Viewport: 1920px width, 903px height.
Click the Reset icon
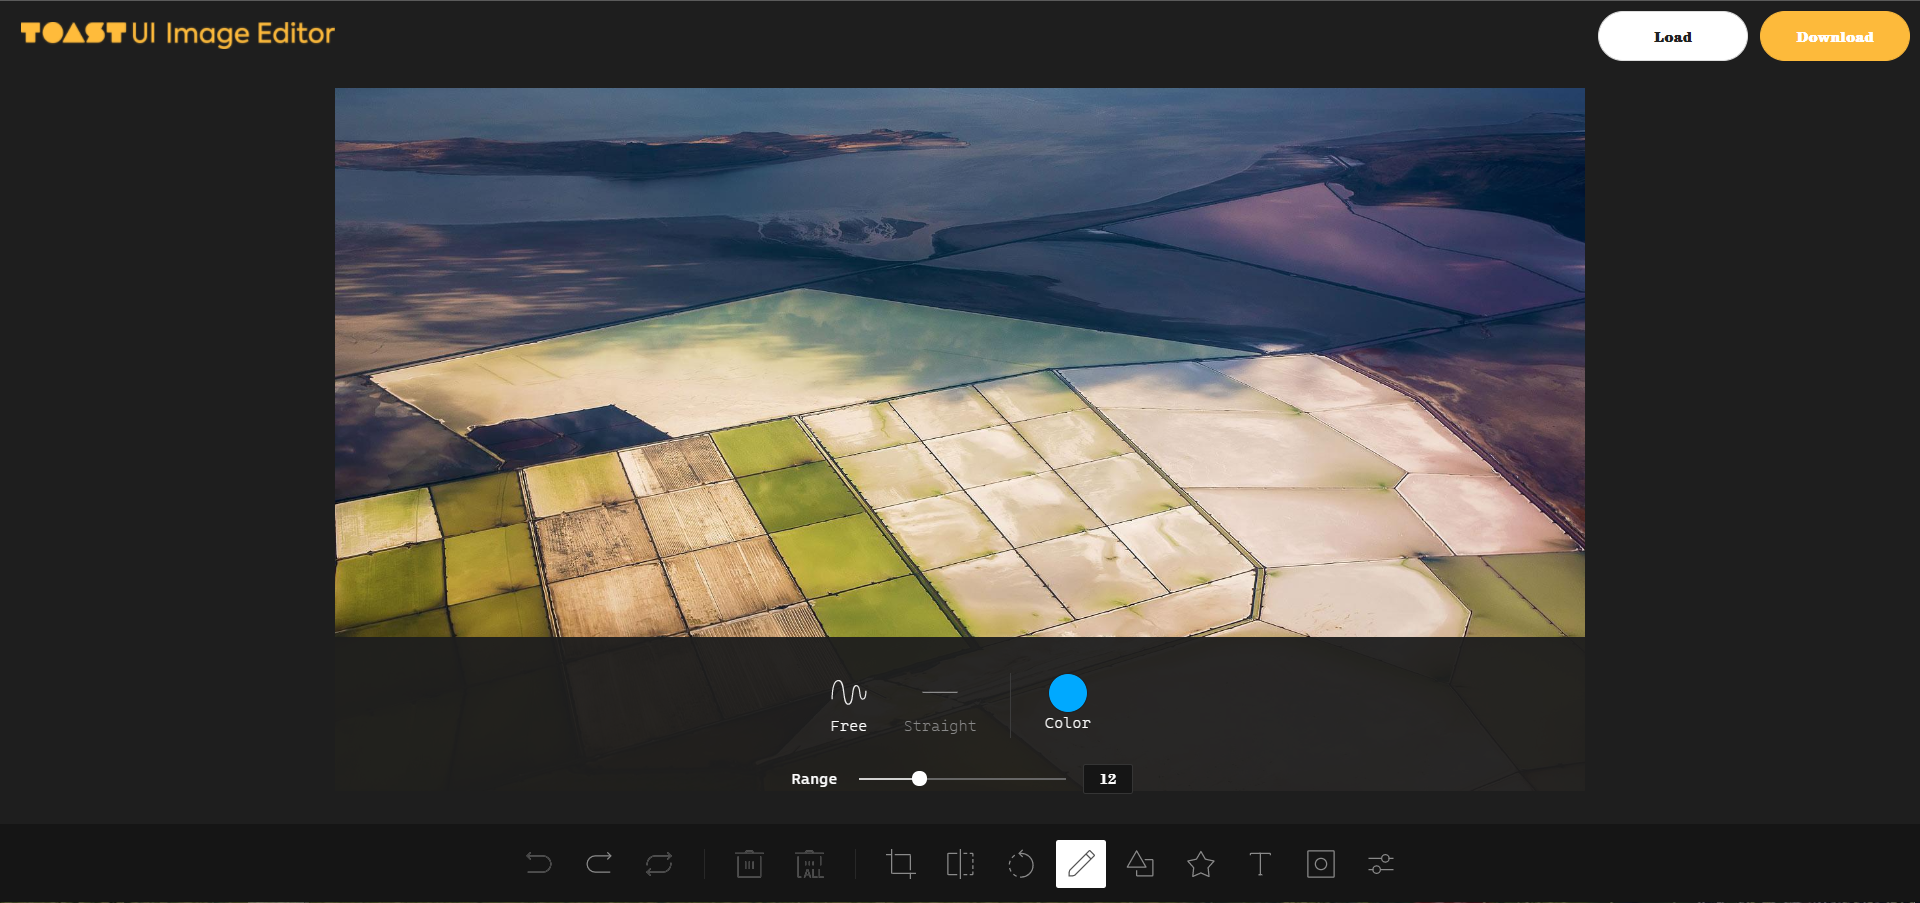[659, 864]
